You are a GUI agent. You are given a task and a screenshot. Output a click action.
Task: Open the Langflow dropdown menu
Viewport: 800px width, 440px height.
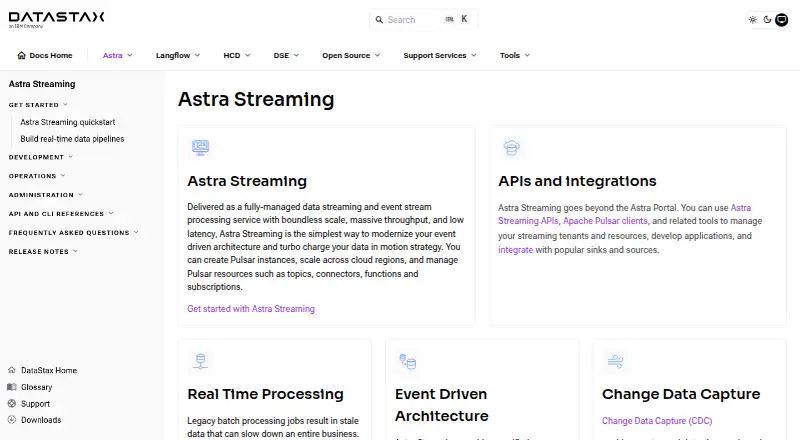(178, 55)
